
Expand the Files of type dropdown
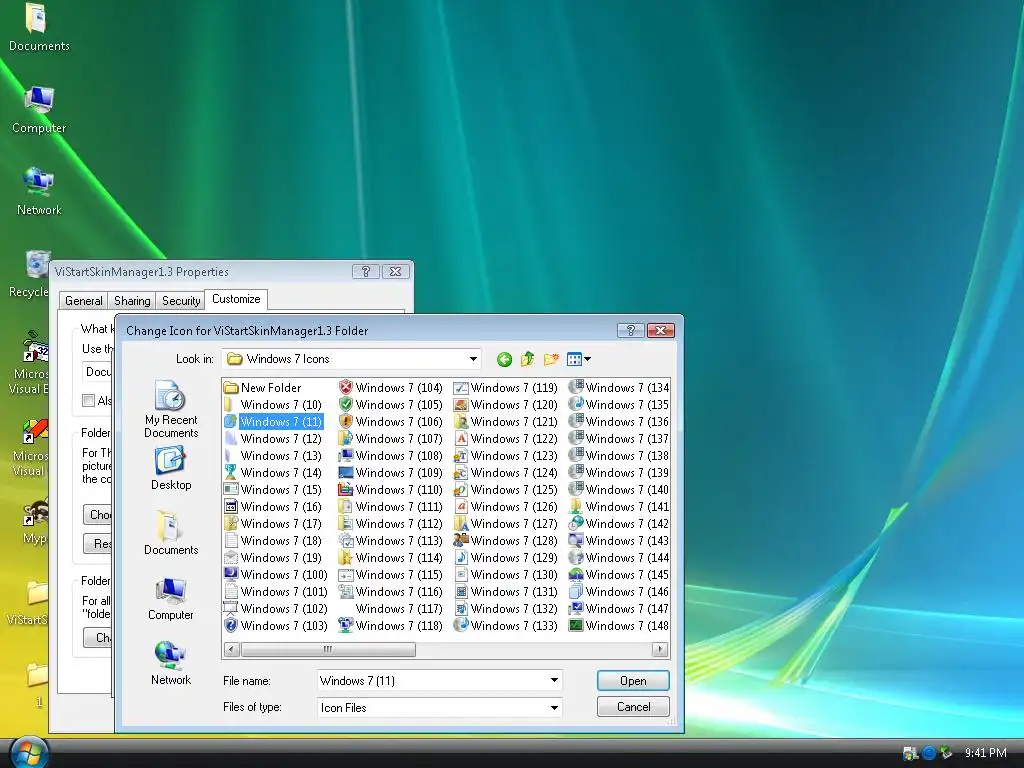[x=554, y=707]
